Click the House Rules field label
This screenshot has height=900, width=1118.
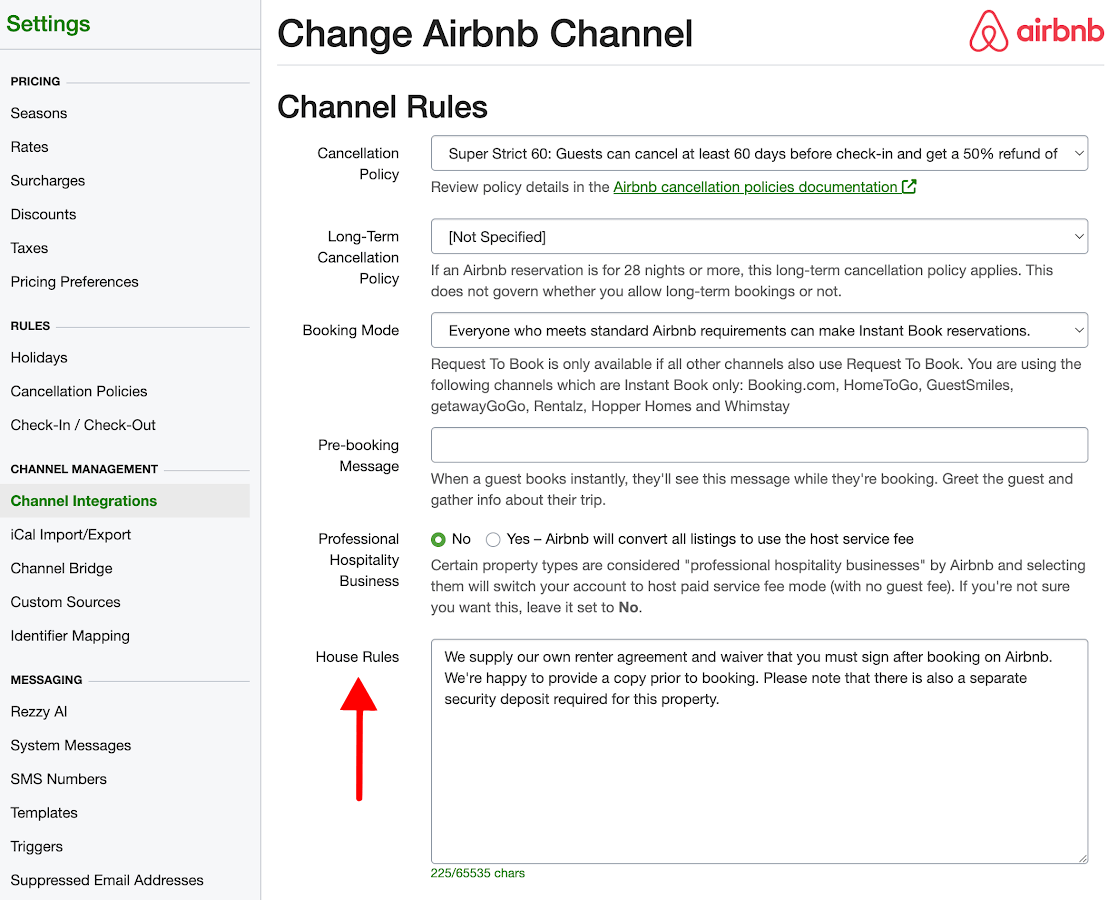click(357, 657)
